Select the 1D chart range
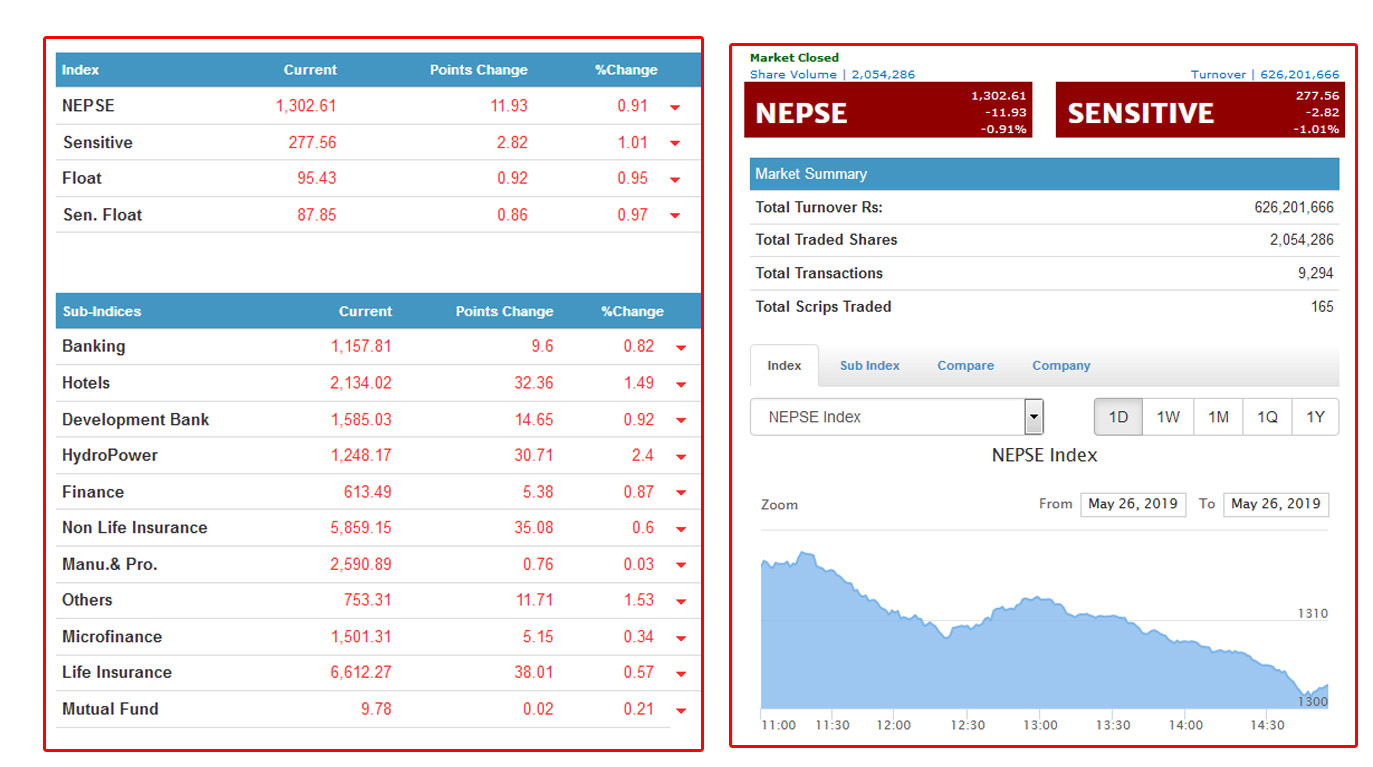 click(1119, 417)
